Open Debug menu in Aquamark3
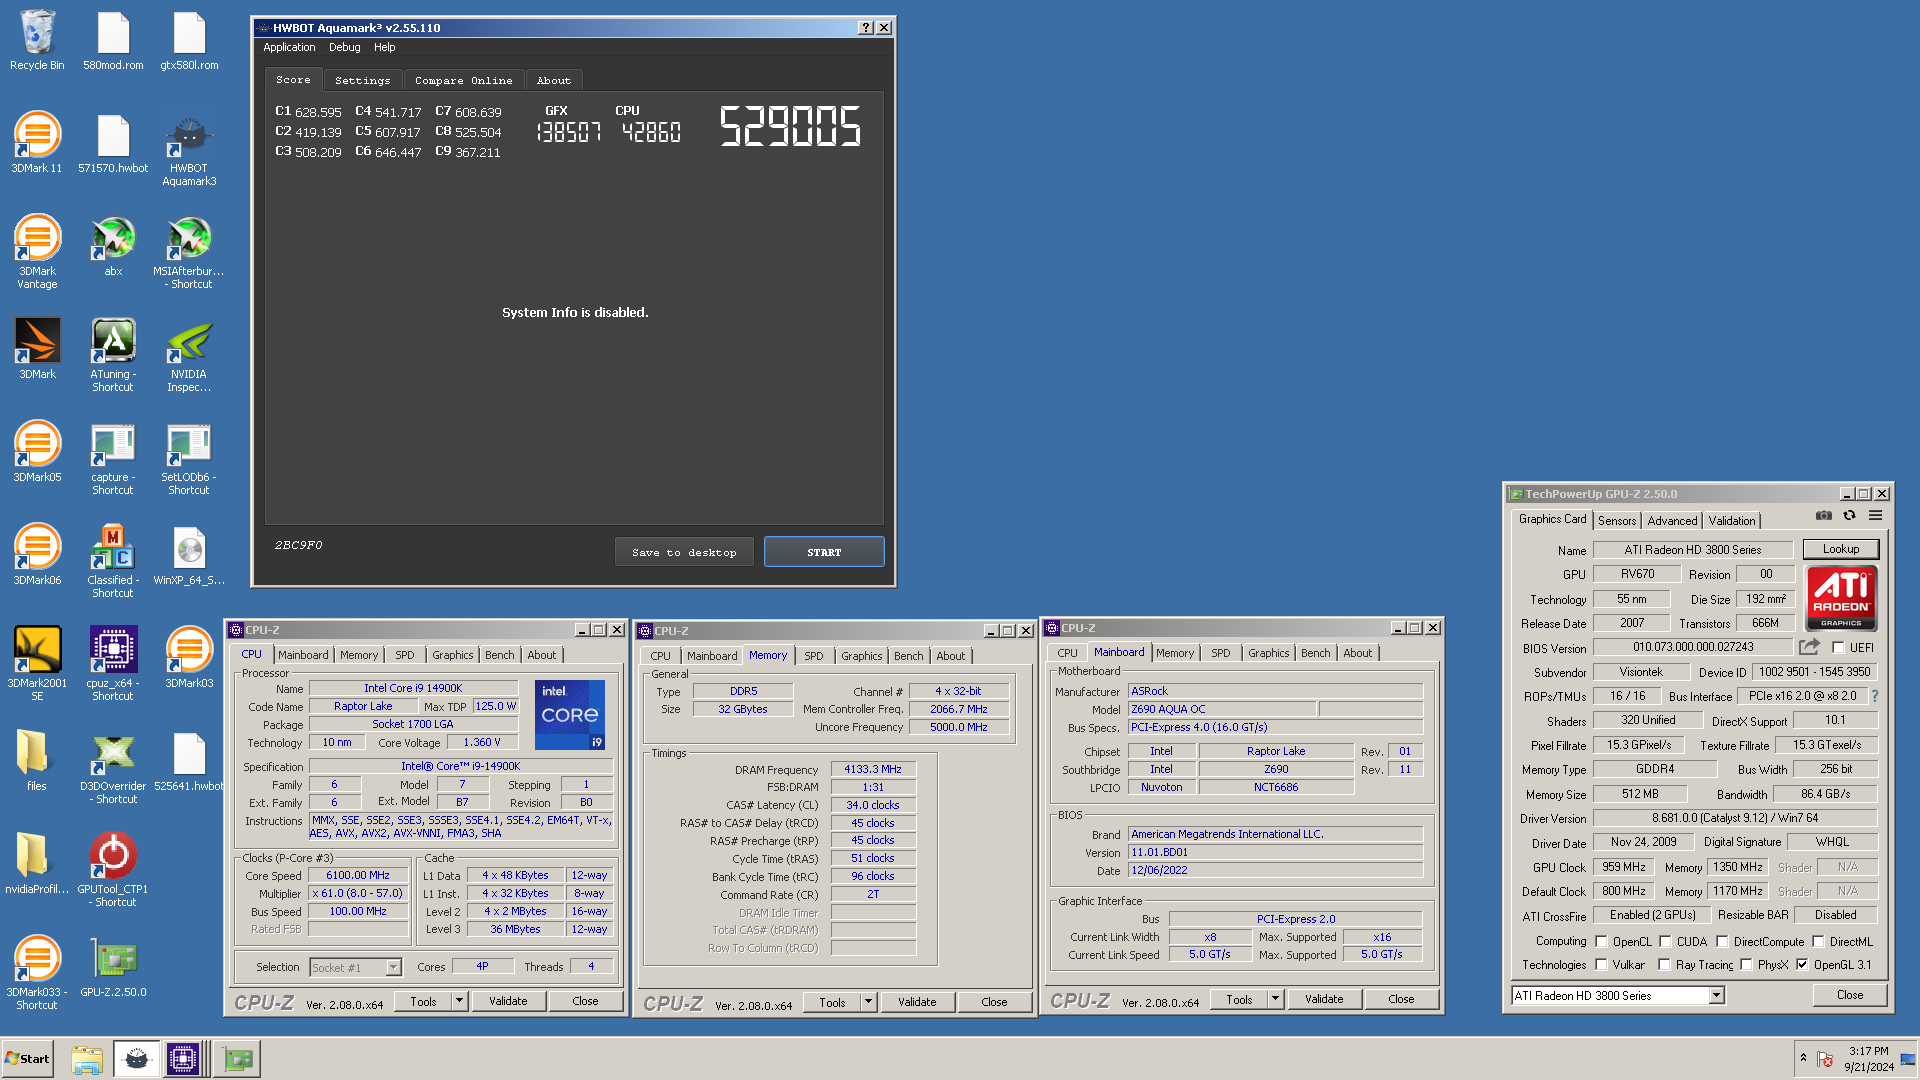 [344, 47]
